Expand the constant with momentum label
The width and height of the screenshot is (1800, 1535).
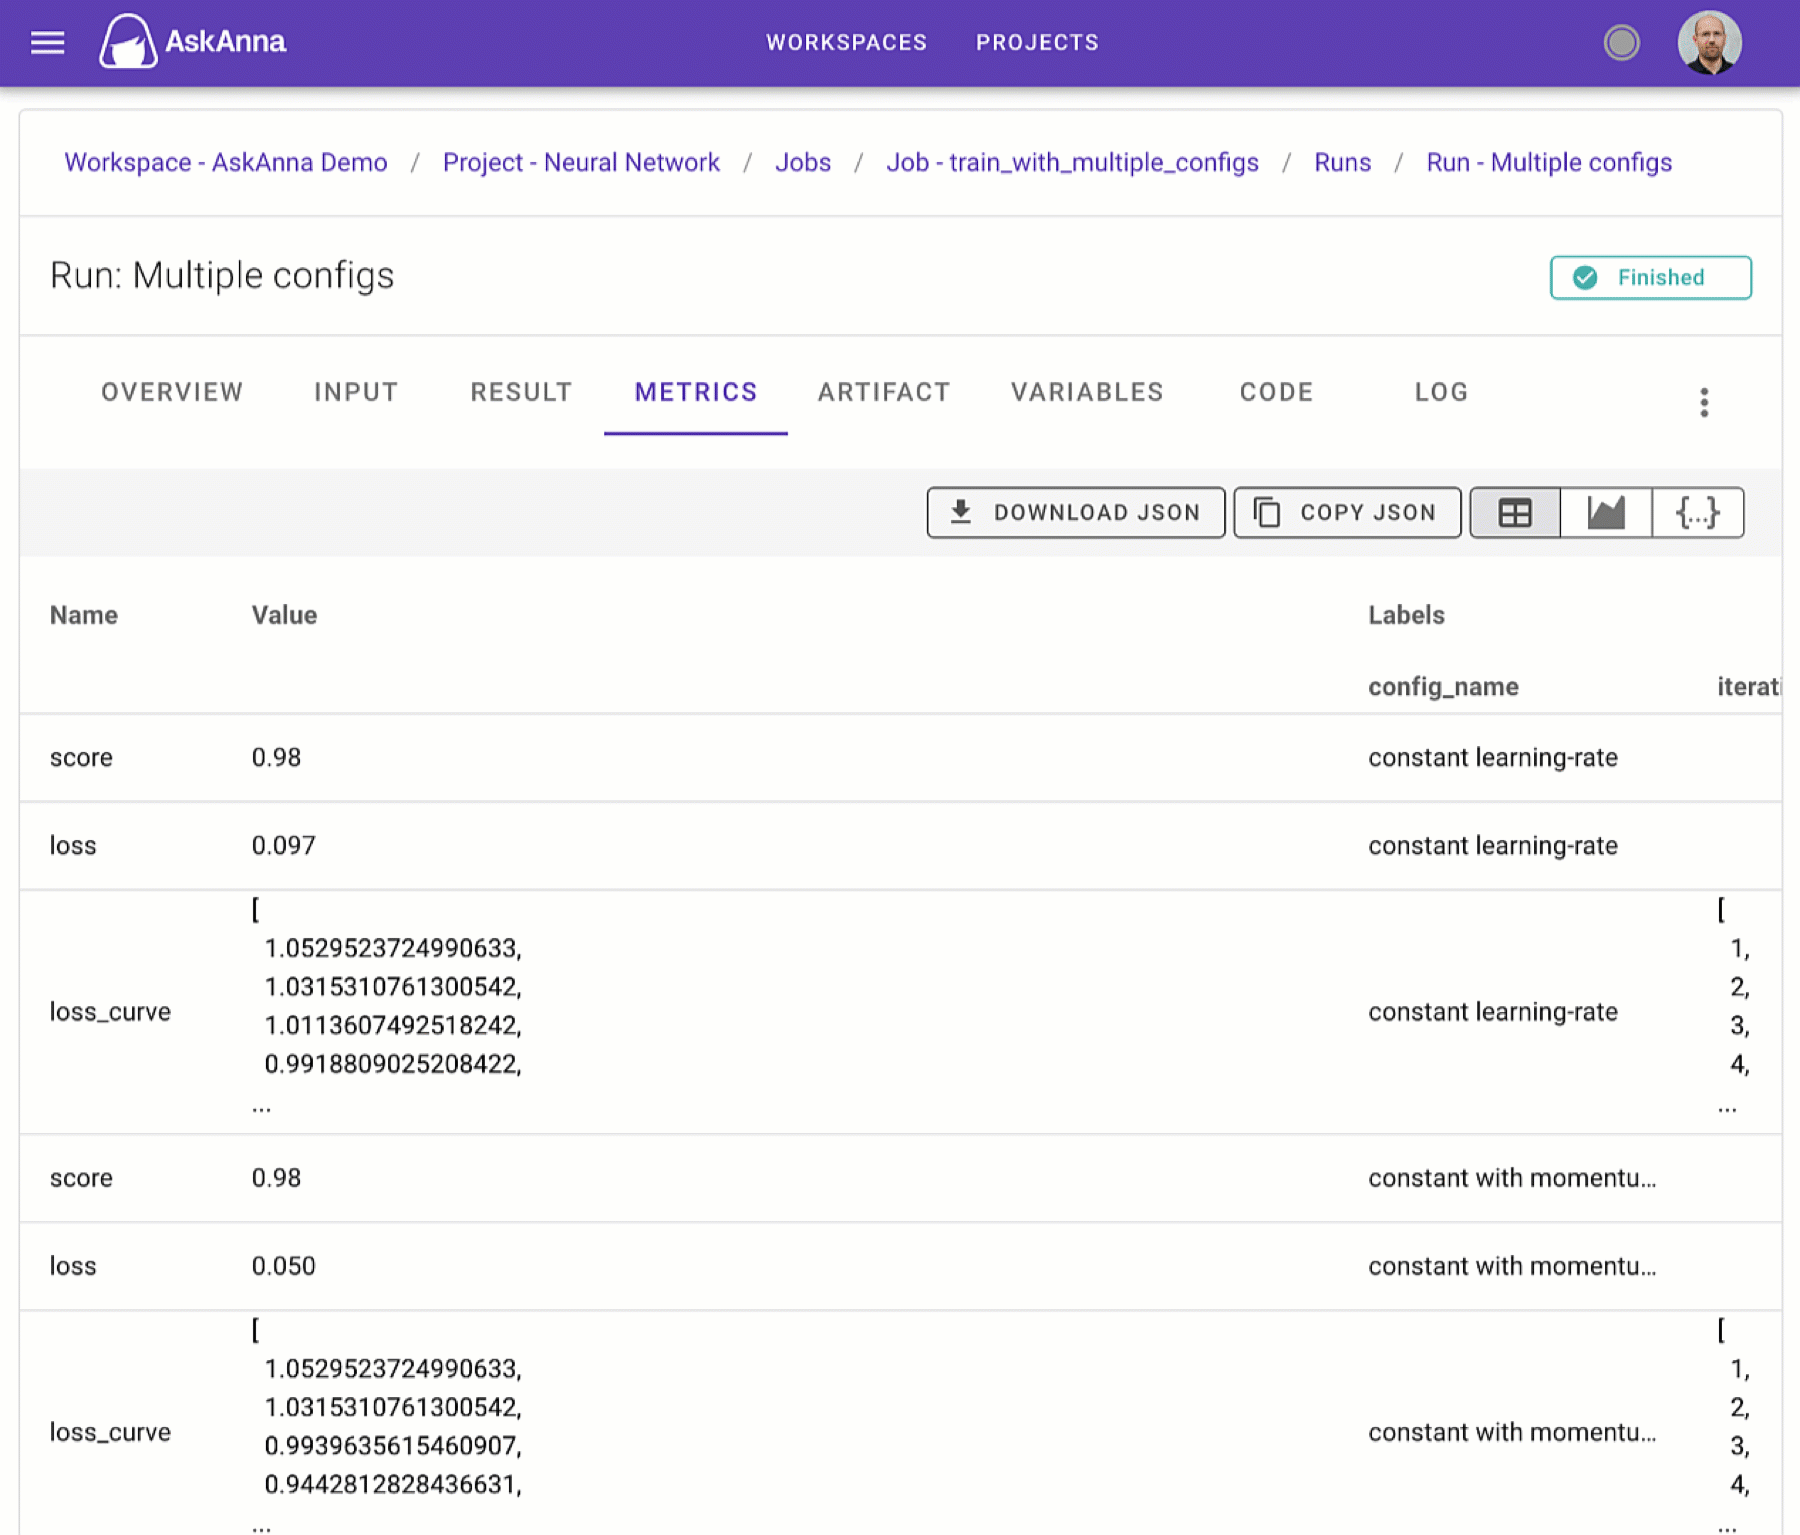[1510, 1178]
